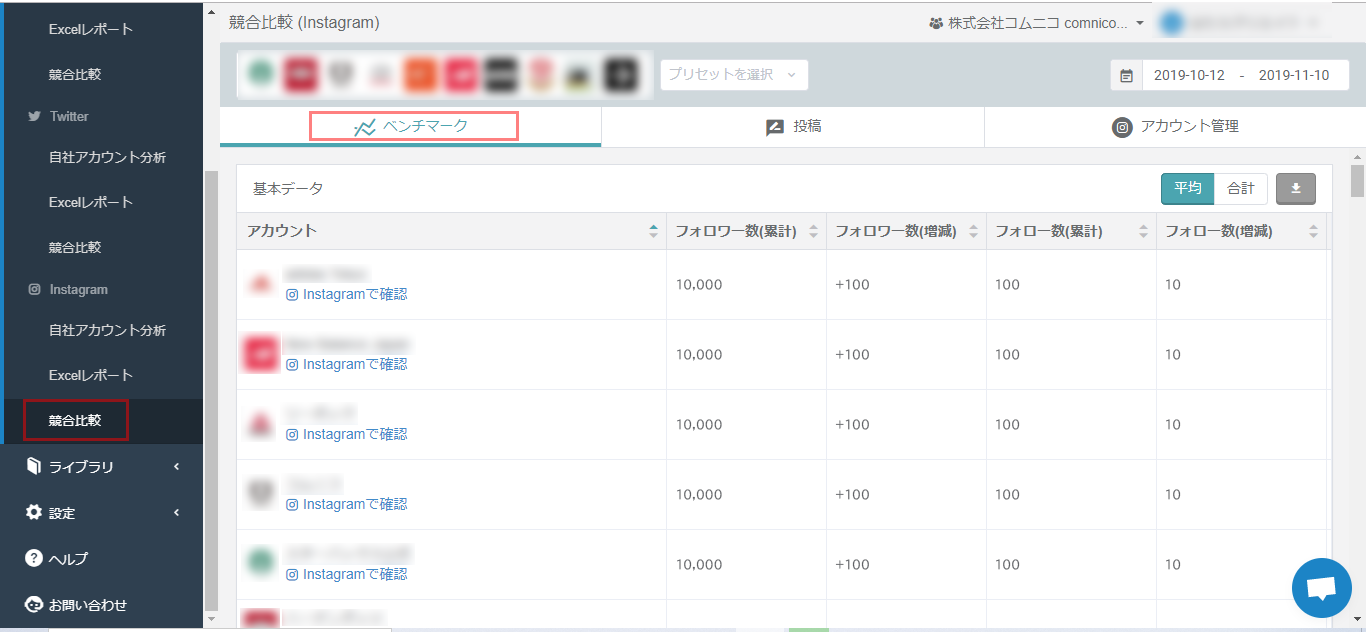Viewport: 1366px width, 632px height.
Task: Switch to the ベンチマーク tab
Action: (411, 127)
